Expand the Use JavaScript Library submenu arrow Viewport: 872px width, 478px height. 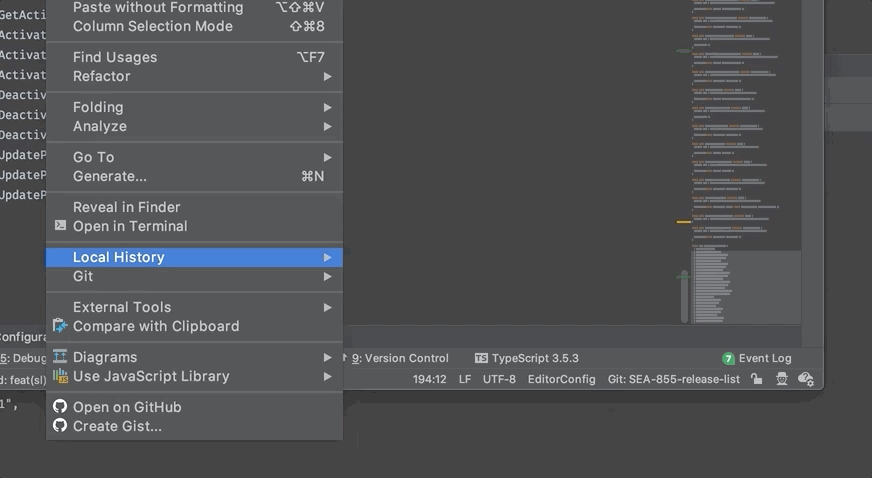[x=328, y=376]
